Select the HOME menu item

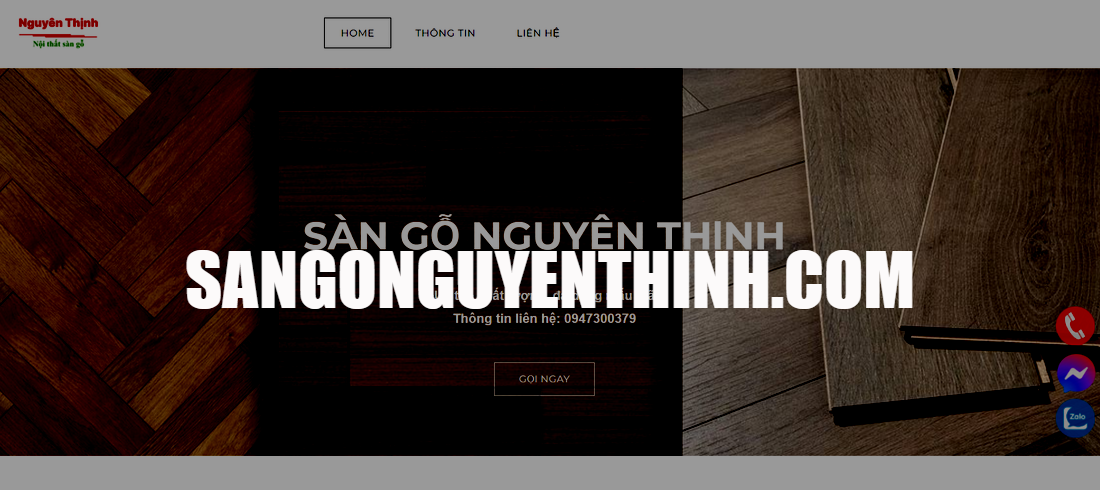357,33
